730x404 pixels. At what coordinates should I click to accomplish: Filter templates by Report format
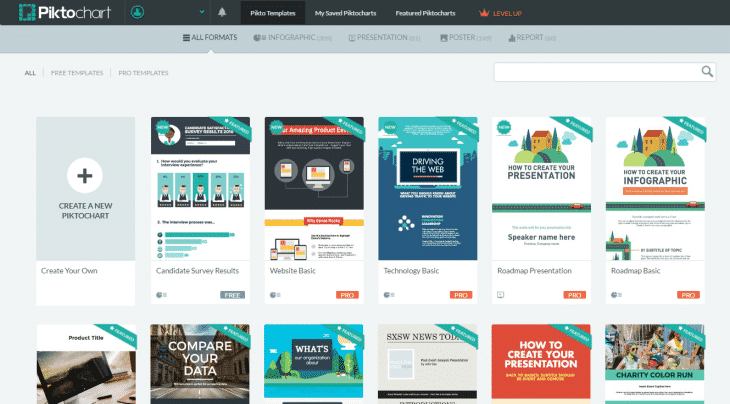pyautogui.click(x=531, y=38)
